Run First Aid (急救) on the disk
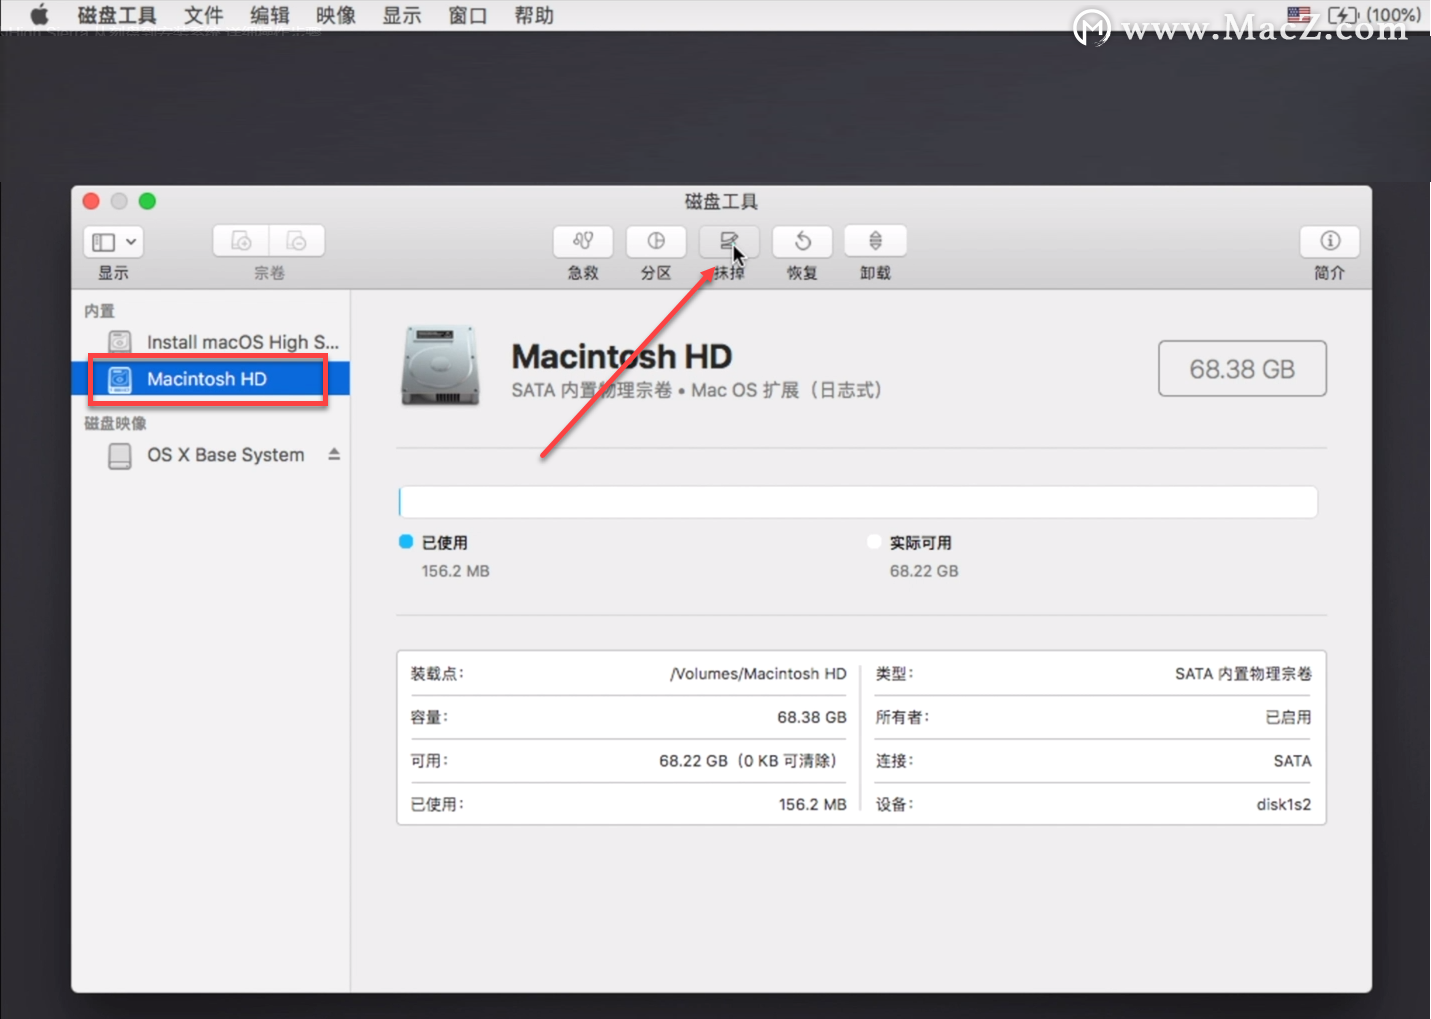The height and width of the screenshot is (1019, 1431). click(583, 241)
